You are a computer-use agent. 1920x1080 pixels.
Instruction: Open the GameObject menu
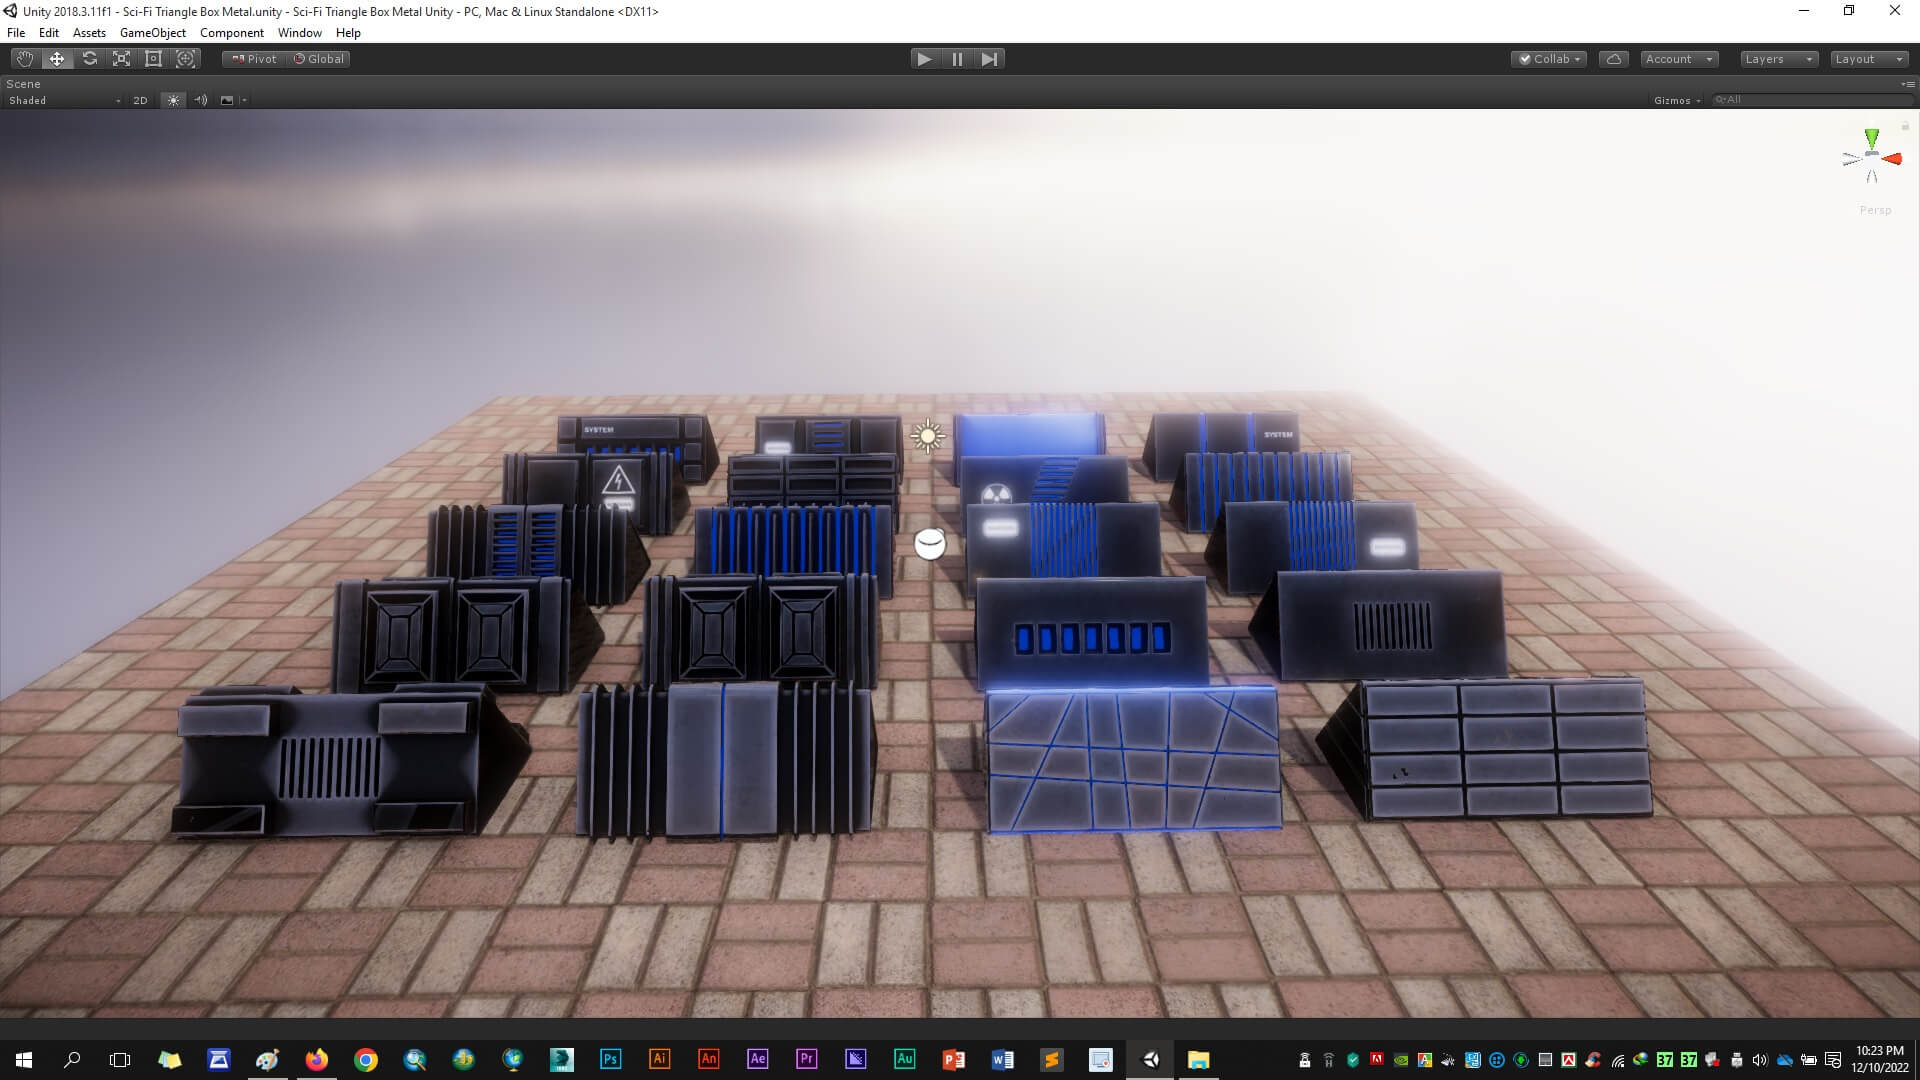coord(152,33)
